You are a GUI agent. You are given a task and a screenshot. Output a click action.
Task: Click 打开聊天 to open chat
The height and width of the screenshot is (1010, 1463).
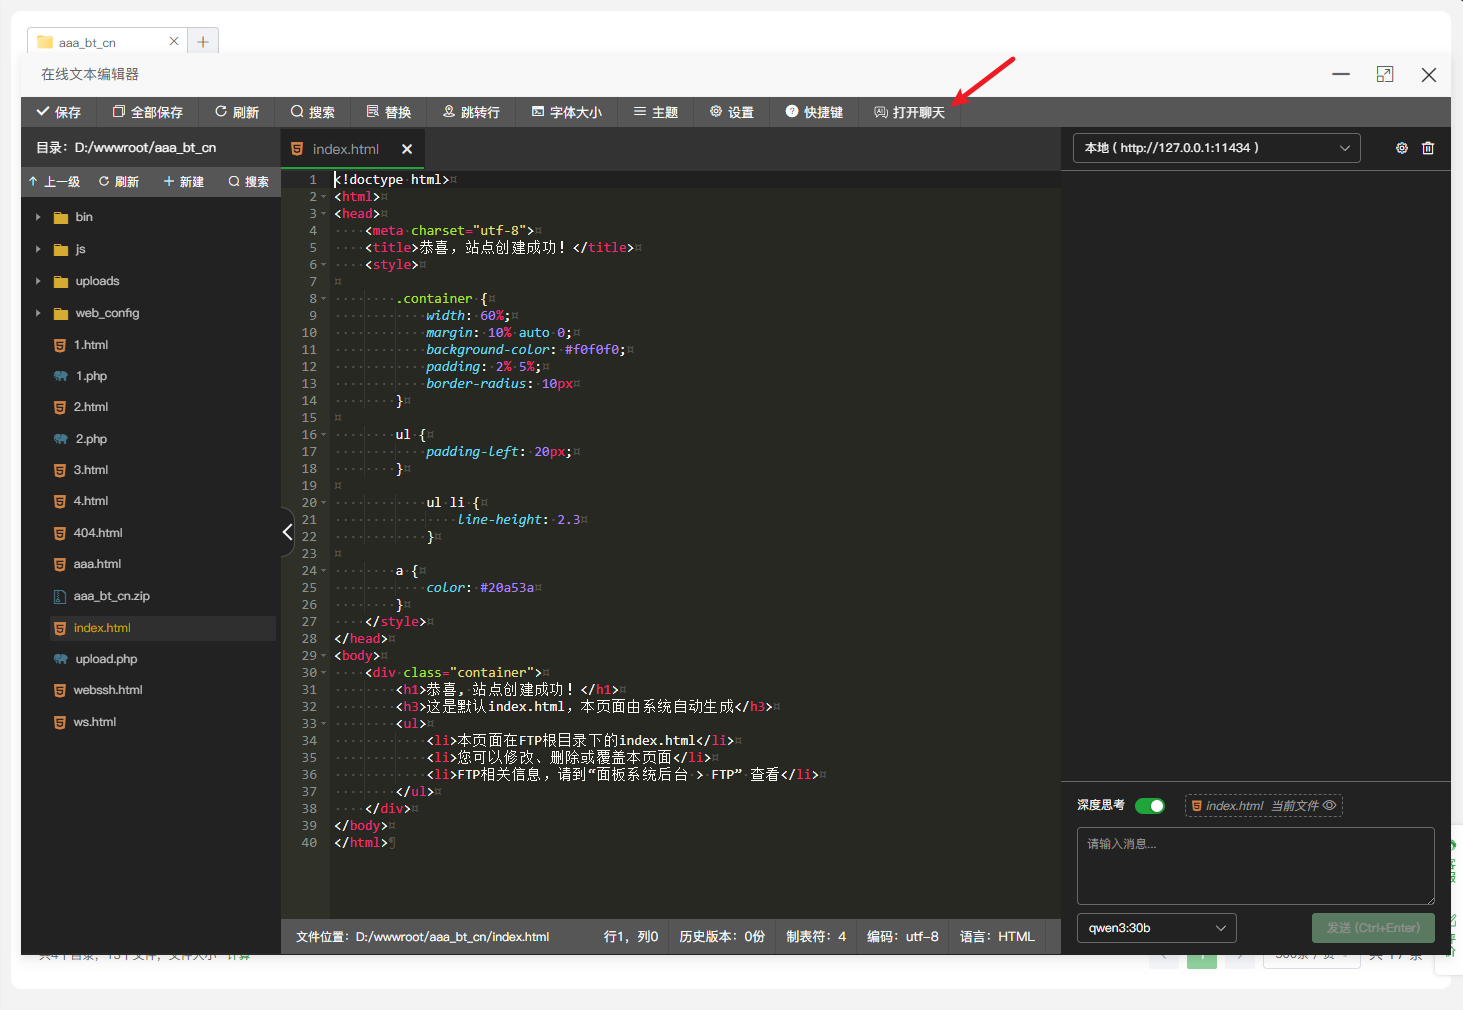[x=909, y=112]
